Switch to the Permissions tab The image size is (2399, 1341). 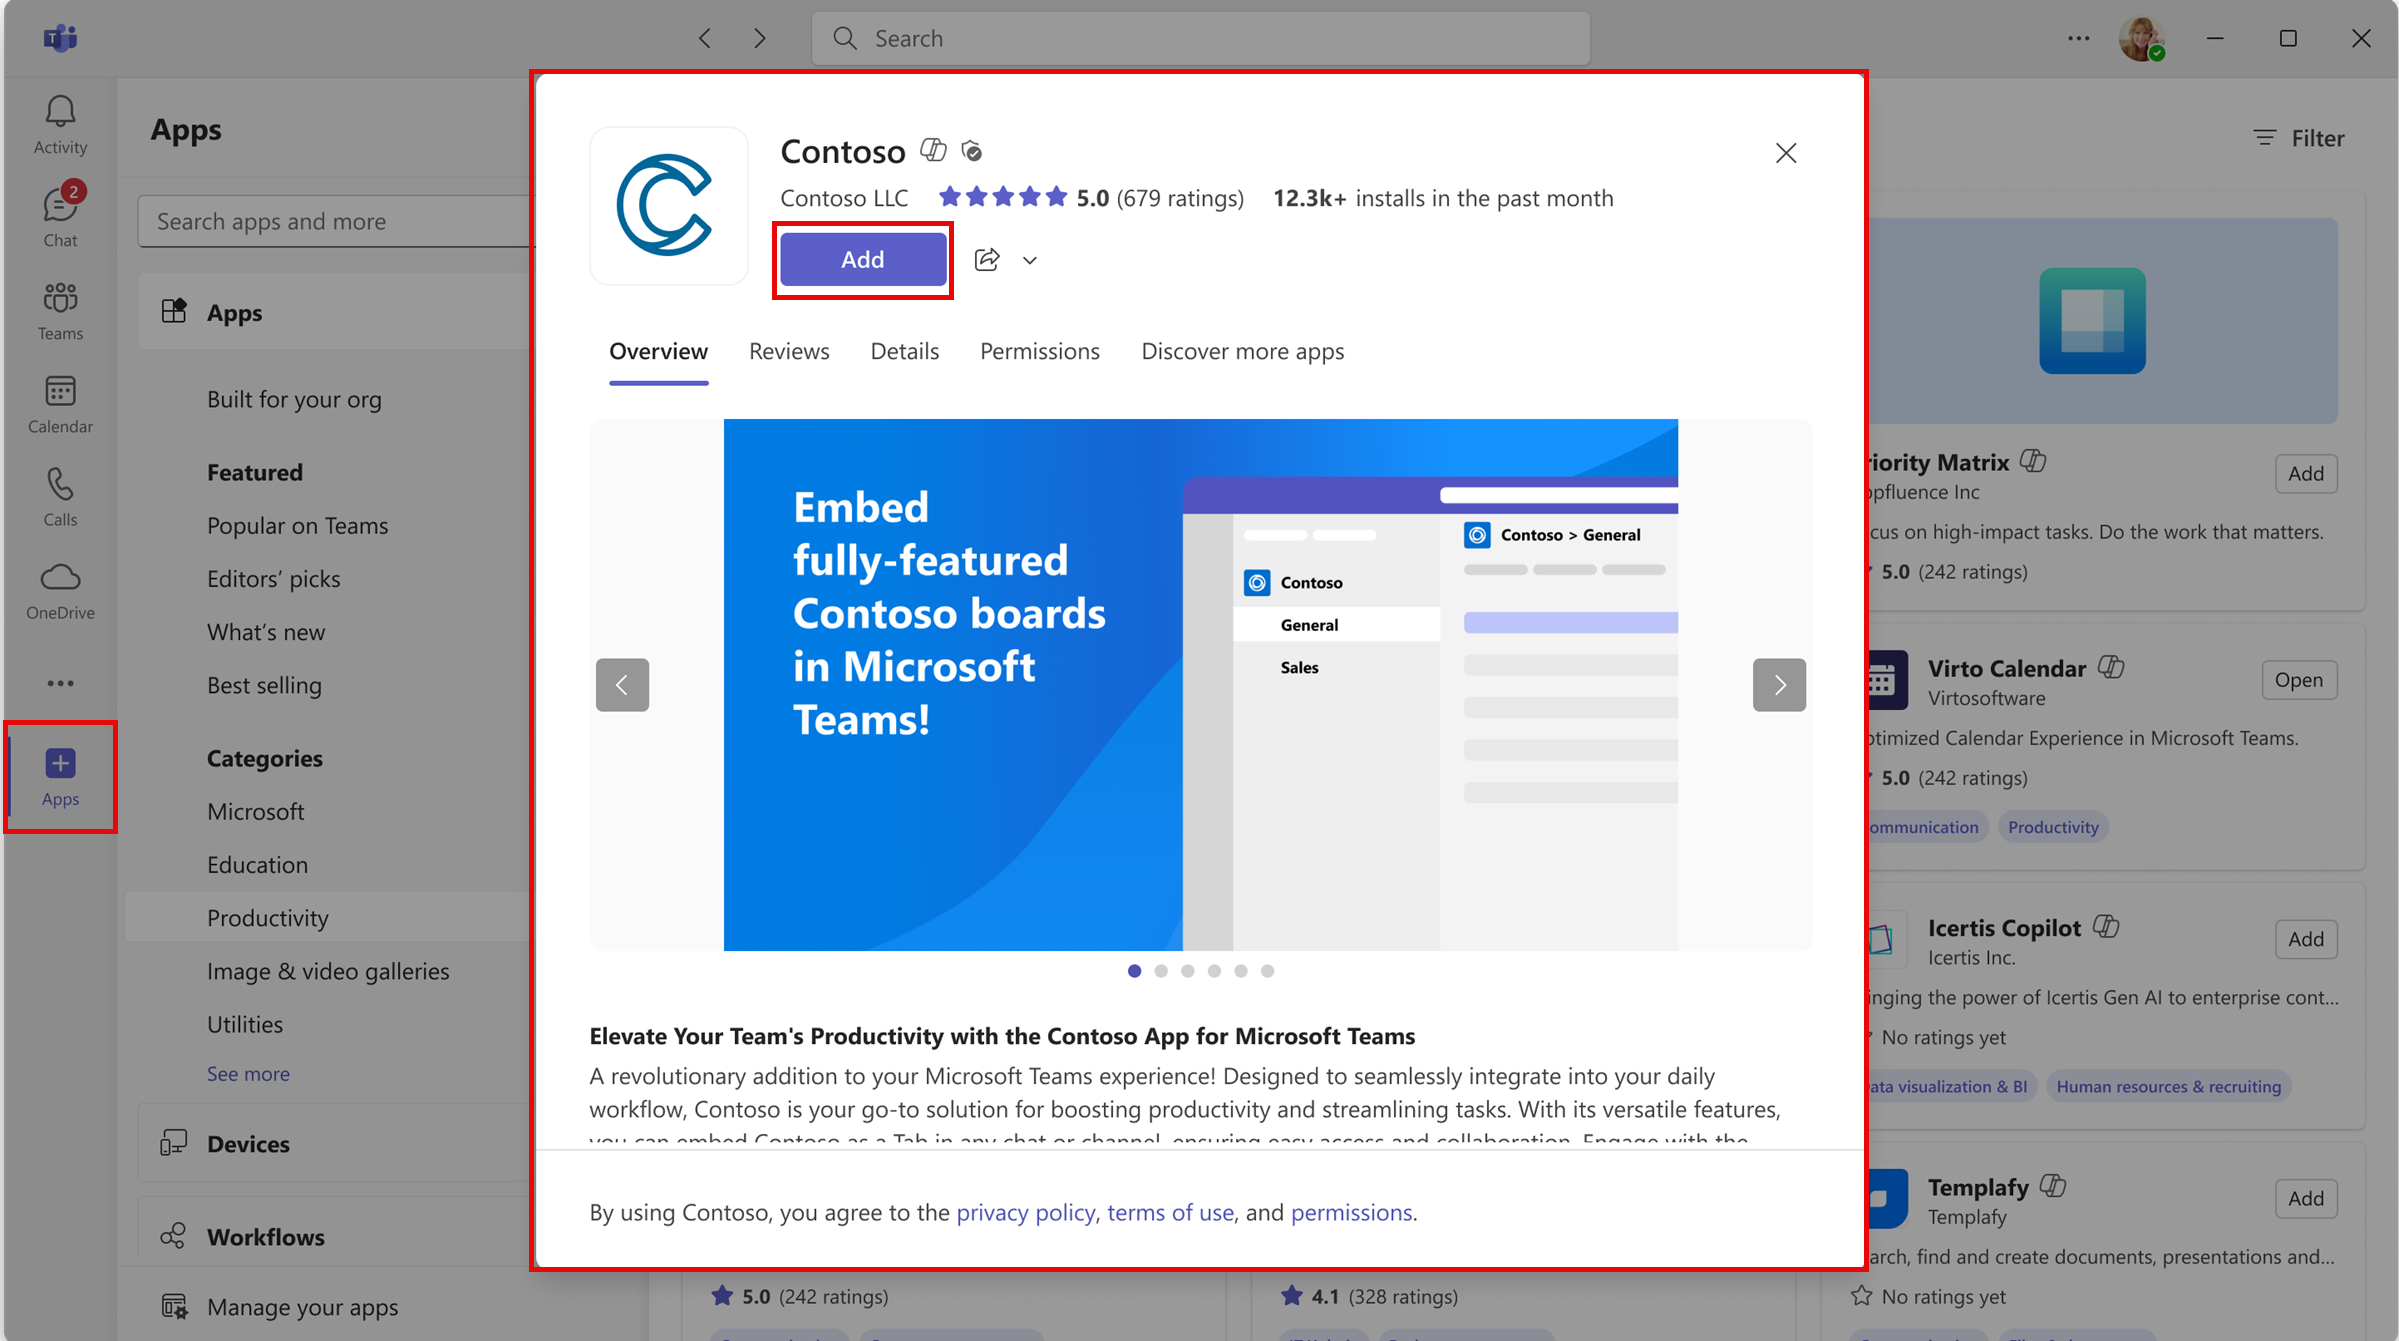pos(1040,349)
